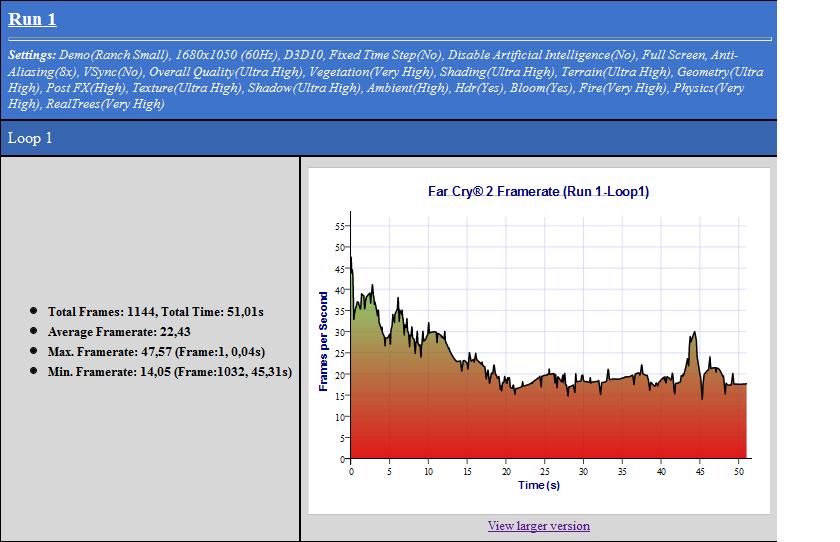Click the Run 1 heading
Image resolution: width=840 pixels, height=542 pixels.
coord(32,19)
